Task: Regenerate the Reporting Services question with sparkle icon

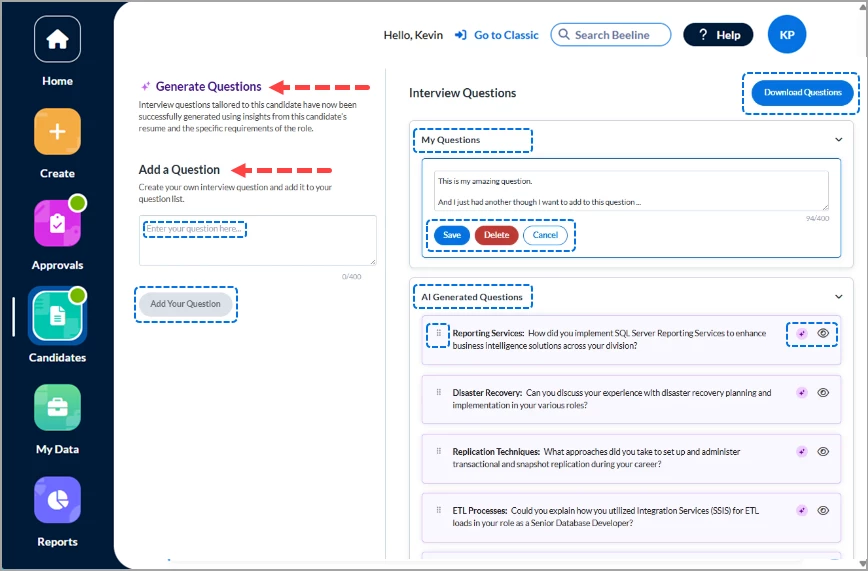Action: pyautogui.click(x=802, y=333)
